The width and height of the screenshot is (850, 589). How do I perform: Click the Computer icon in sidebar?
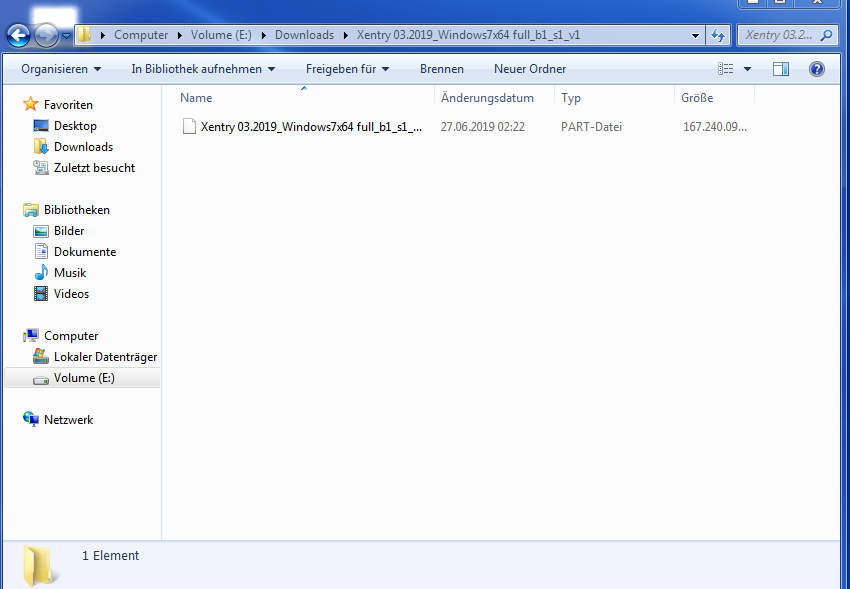tap(31, 335)
